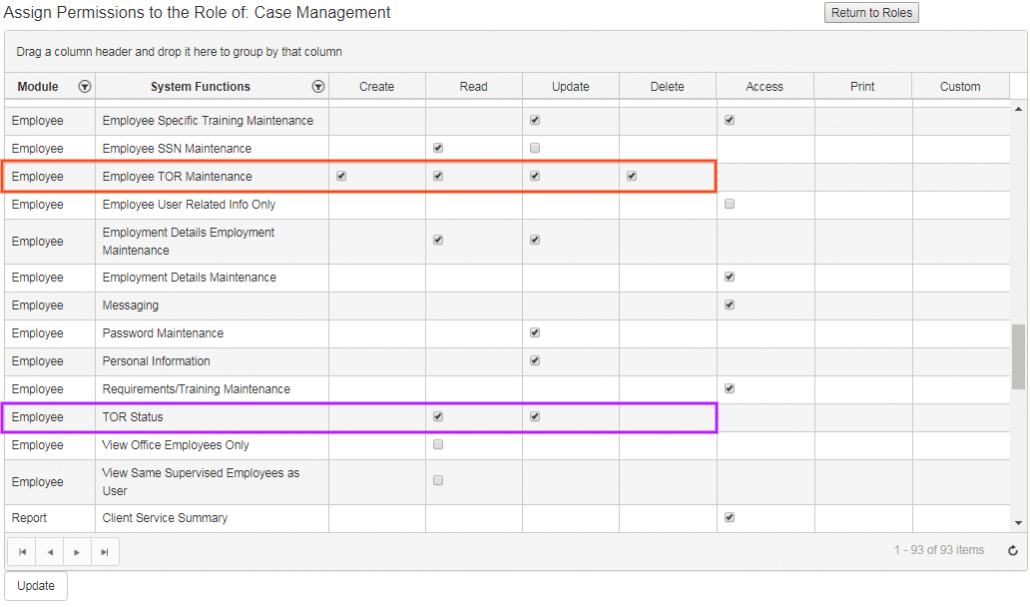Sort by the Delete column header
The width and height of the screenshot is (1030, 607).
[667, 87]
